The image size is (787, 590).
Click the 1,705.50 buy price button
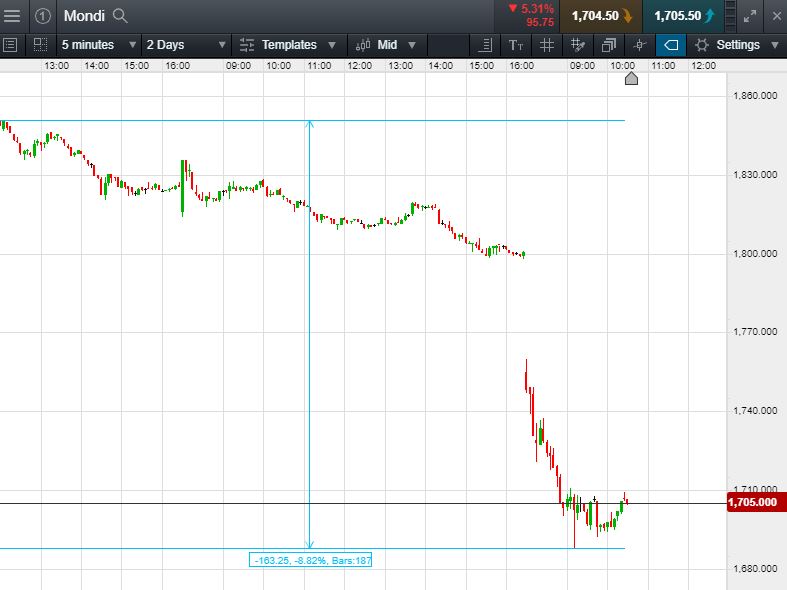click(x=683, y=16)
